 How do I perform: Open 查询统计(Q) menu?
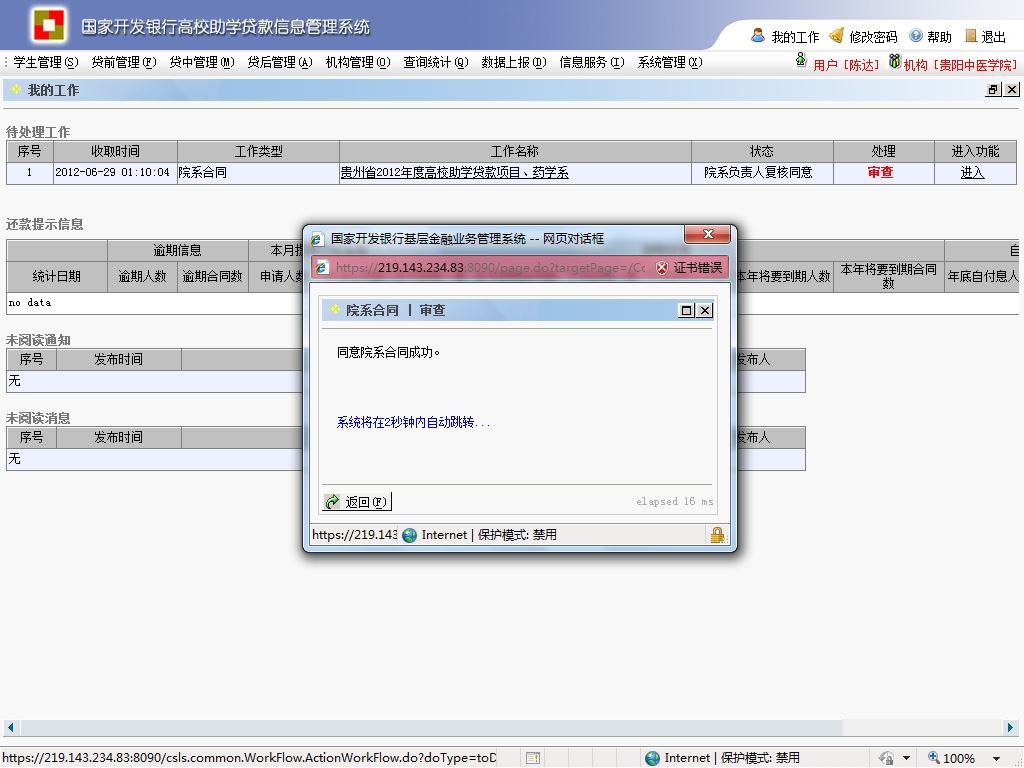(x=436, y=62)
